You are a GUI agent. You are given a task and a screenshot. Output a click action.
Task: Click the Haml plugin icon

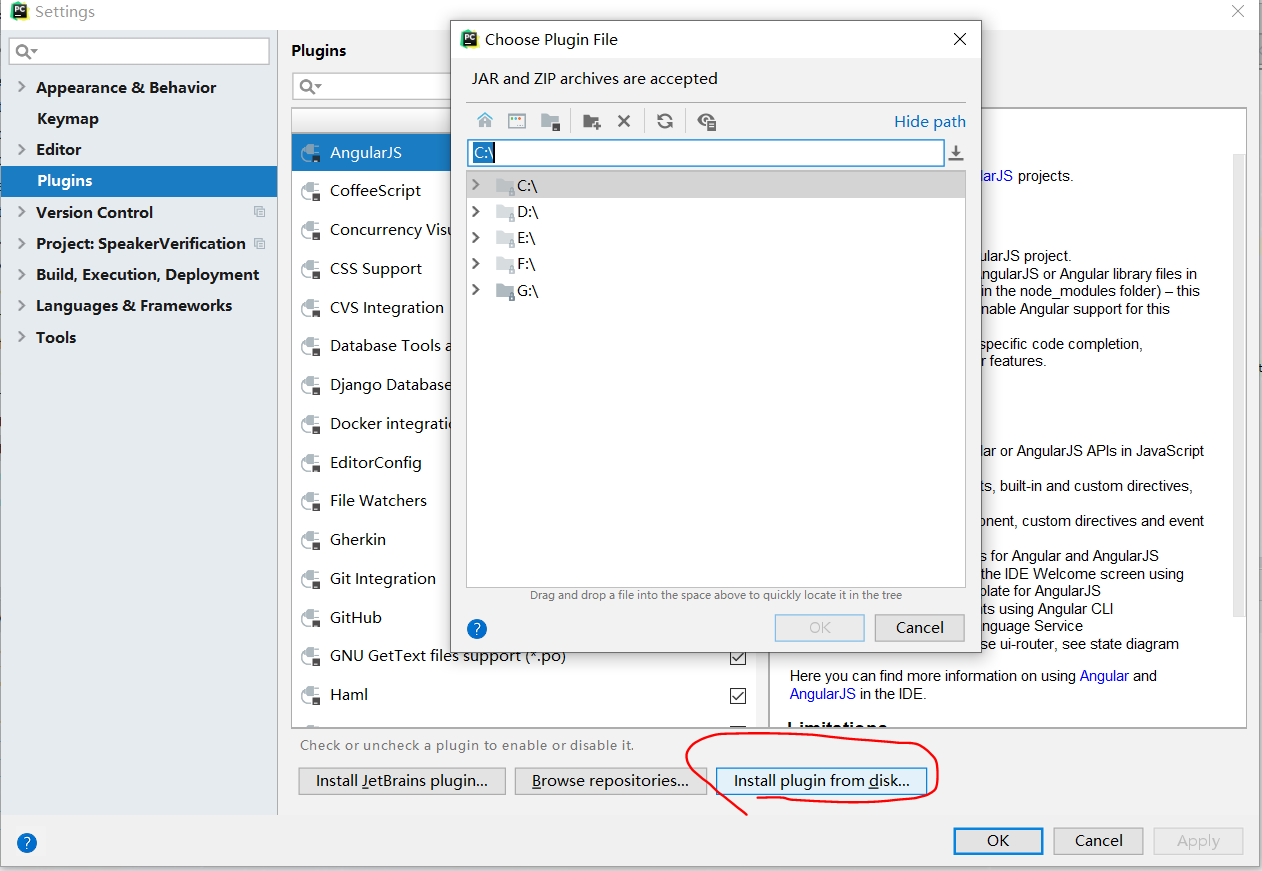[311, 695]
